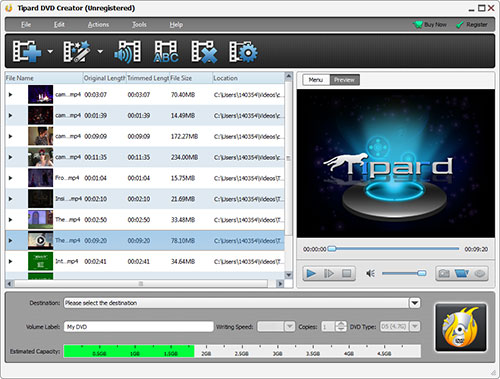The width and height of the screenshot is (500, 379).
Task: Open the Destination dropdown
Action: [x=415, y=303]
